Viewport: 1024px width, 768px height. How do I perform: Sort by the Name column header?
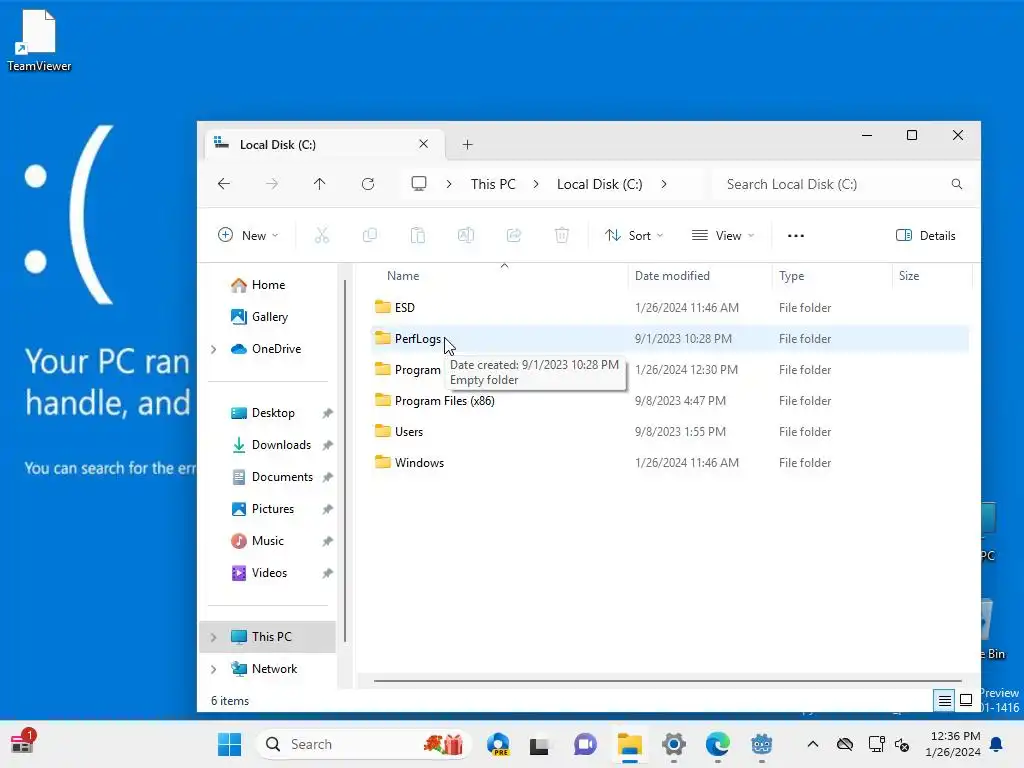(403, 276)
